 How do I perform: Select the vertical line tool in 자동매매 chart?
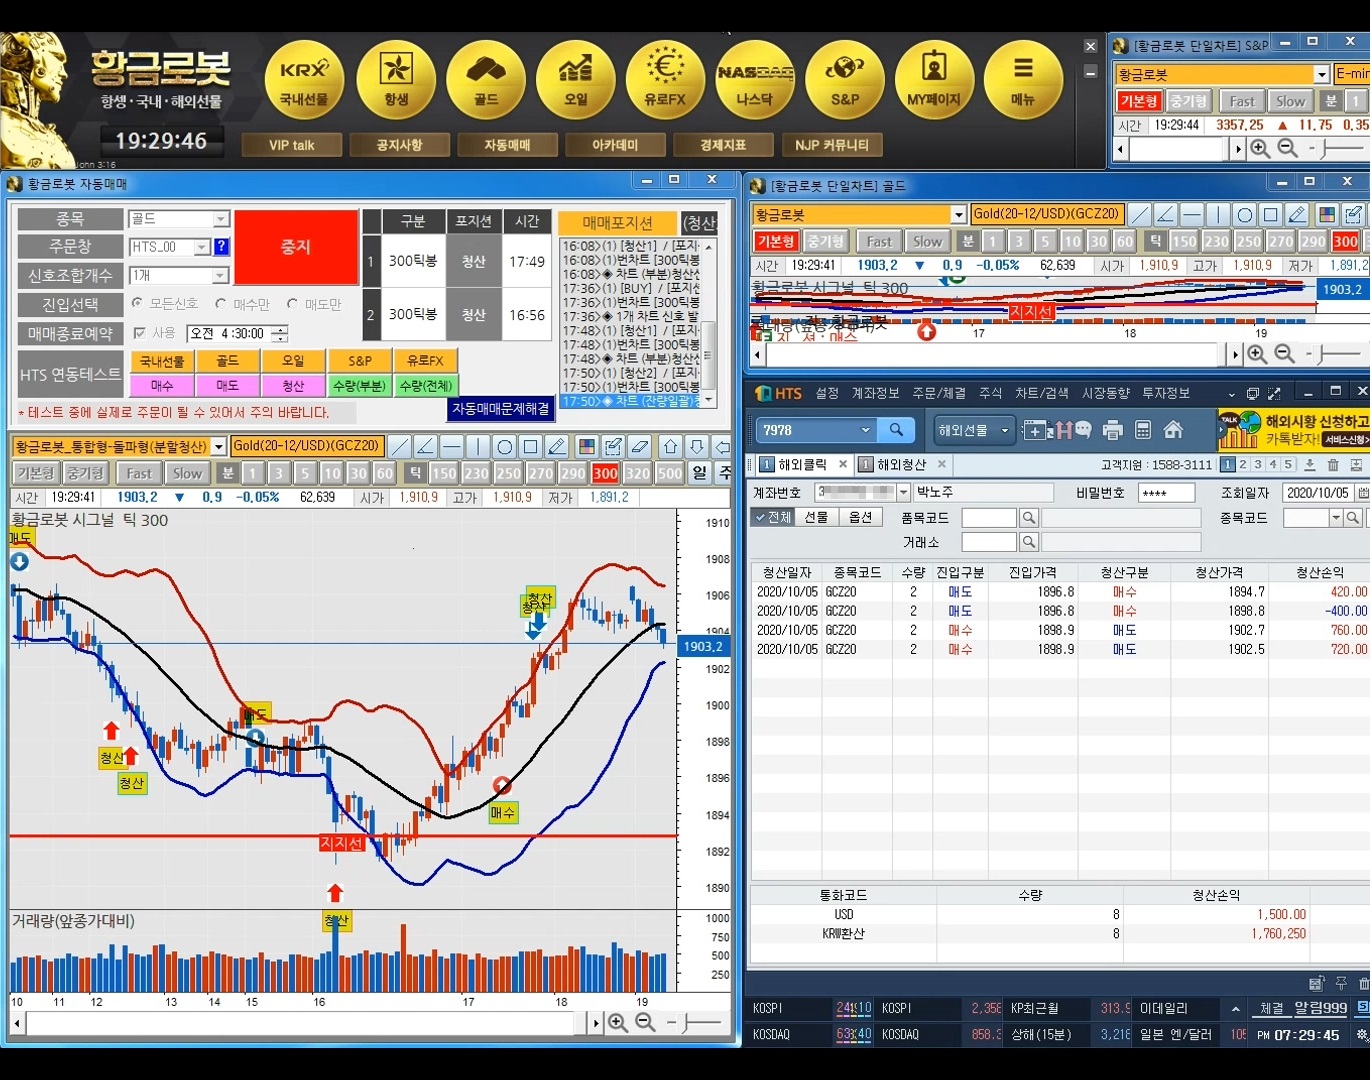(x=478, y=446)
